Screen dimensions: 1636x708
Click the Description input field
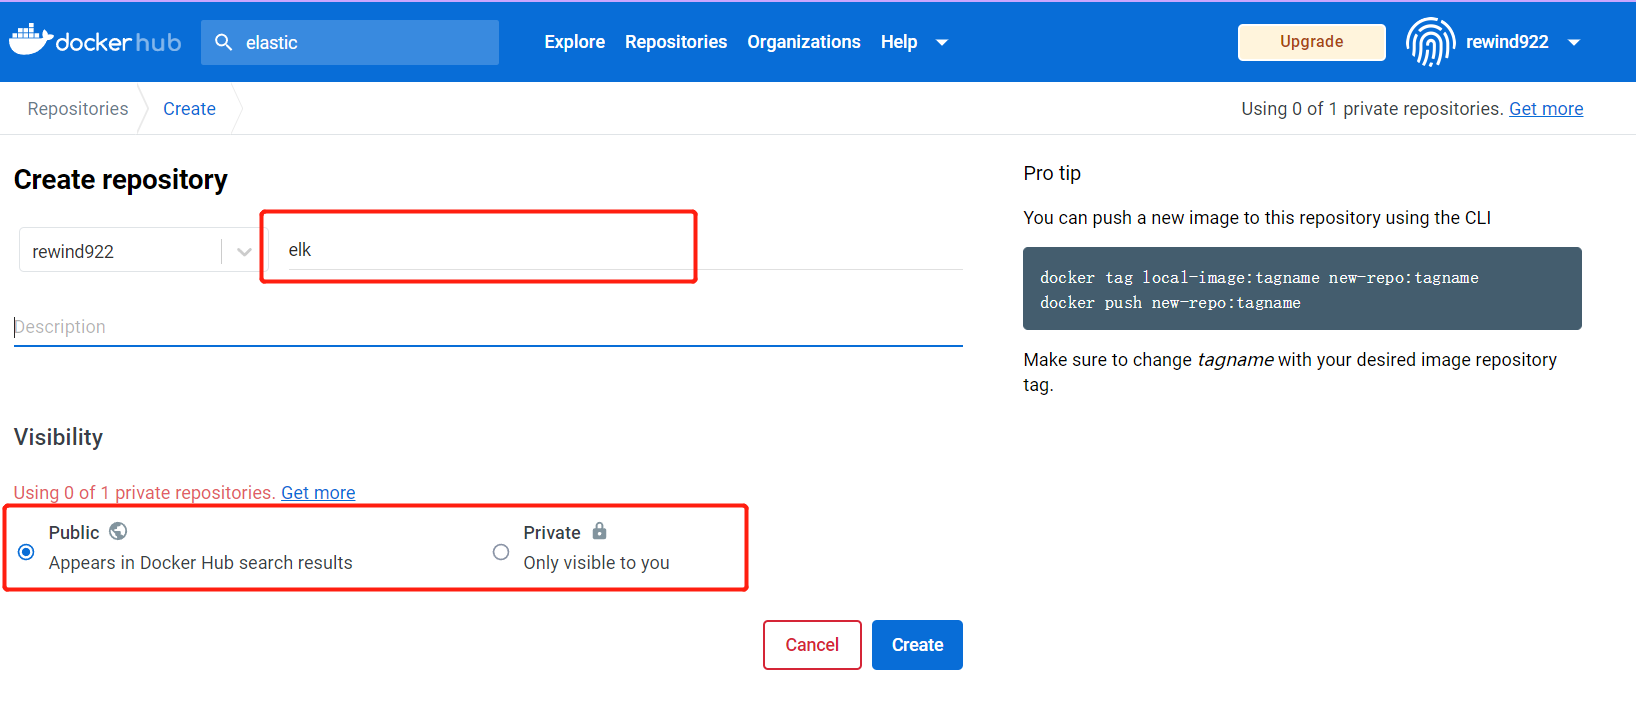point(488,327)
